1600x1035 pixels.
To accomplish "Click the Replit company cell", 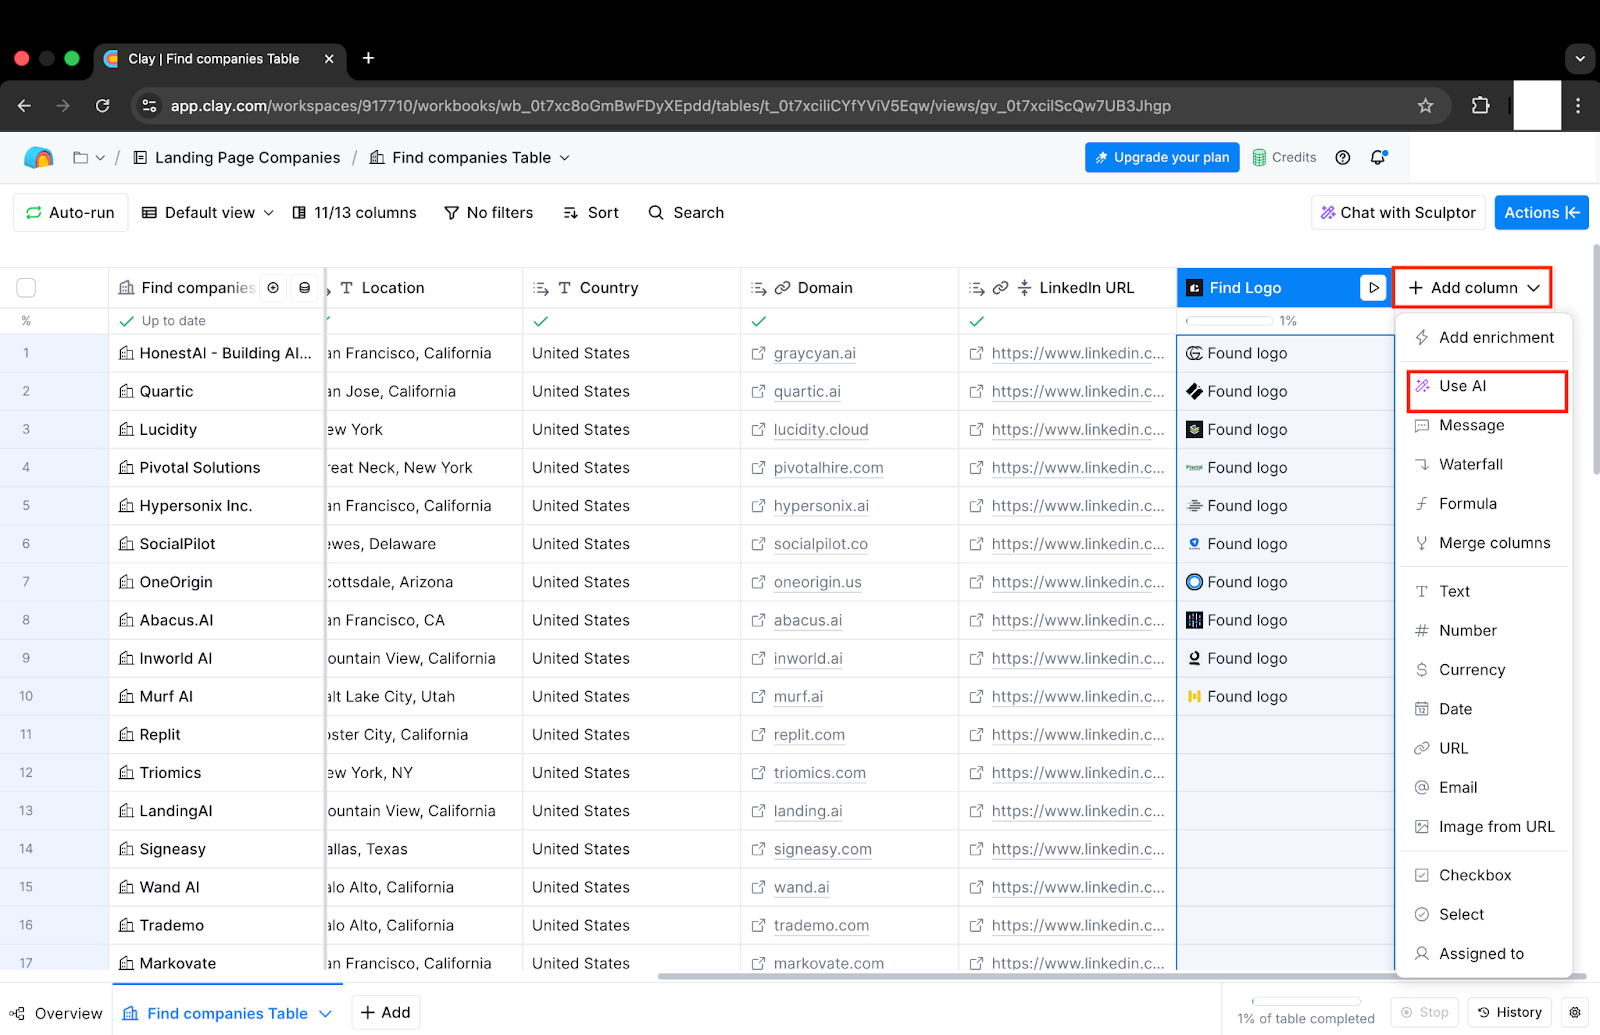I will 216,734.
